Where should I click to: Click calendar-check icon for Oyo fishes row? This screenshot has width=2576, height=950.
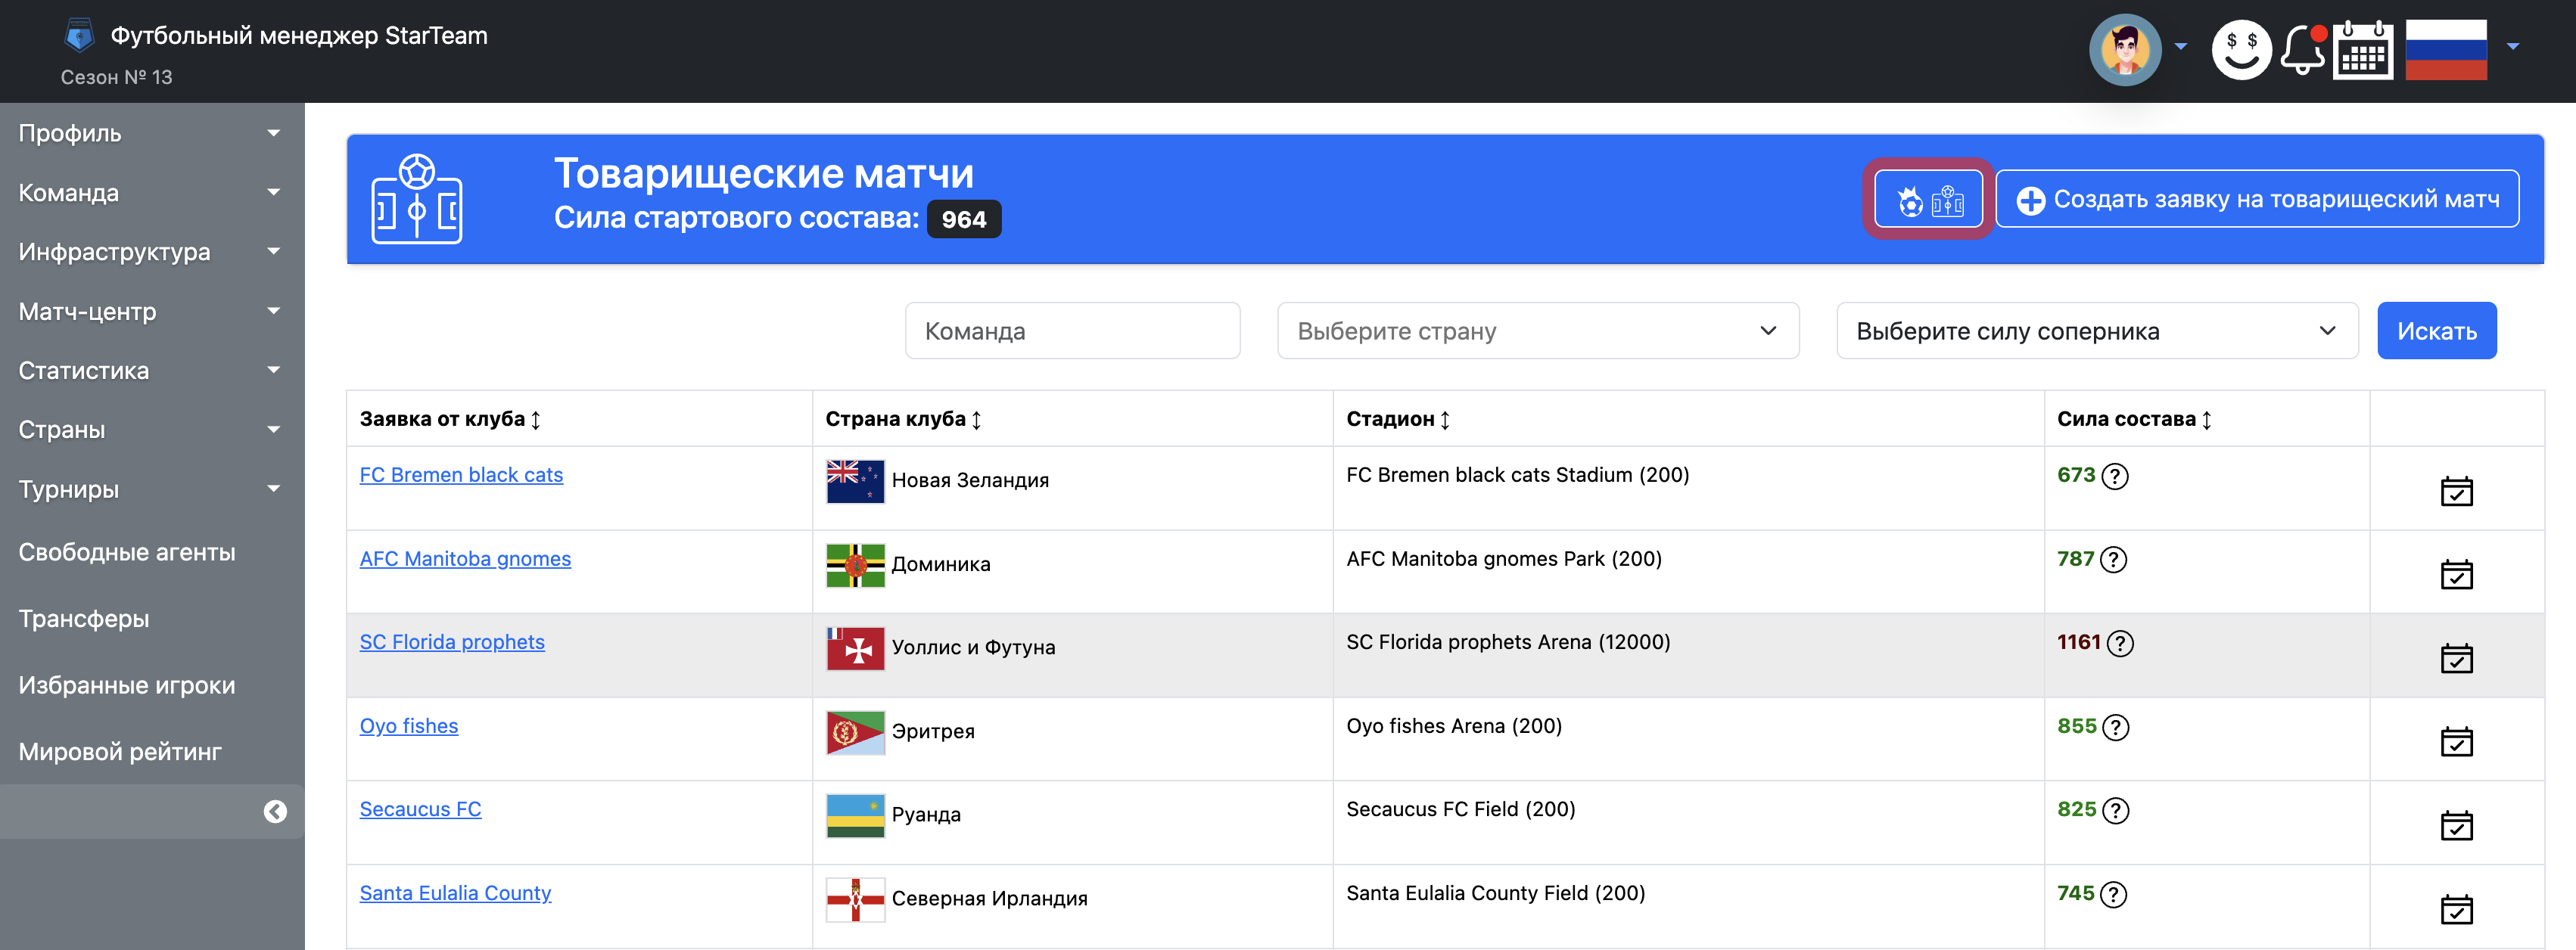click(2456, 742)
